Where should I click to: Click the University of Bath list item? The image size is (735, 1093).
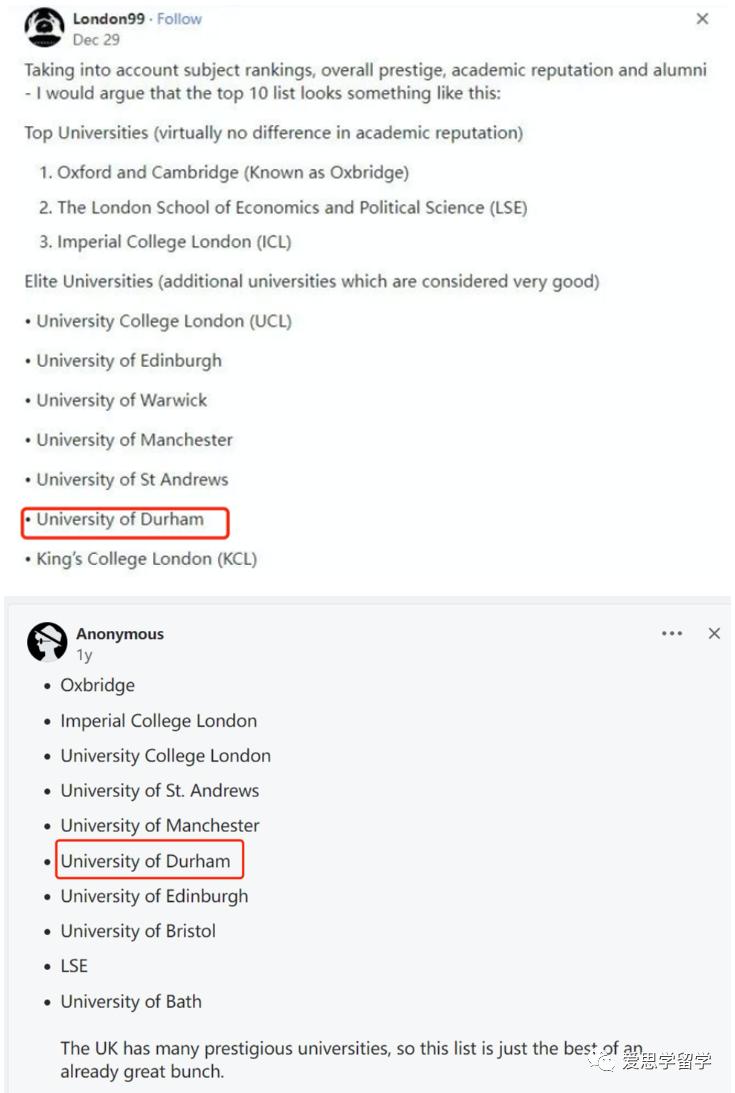(130, 1001)
